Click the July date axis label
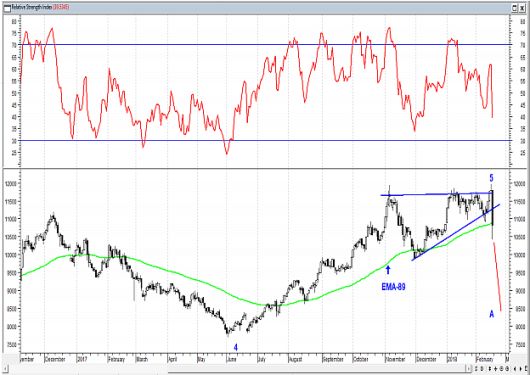Screen dimensions: 530x375 click(262, 359)
